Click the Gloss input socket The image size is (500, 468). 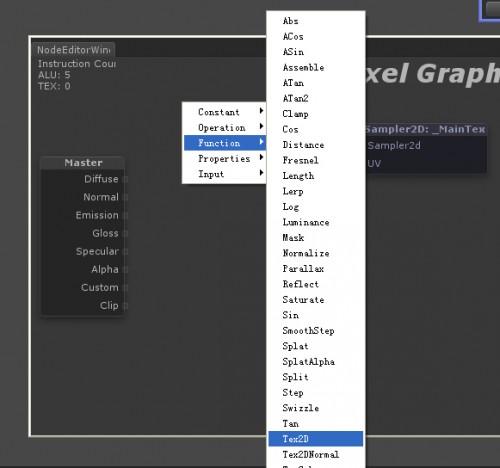coord(125,233)
